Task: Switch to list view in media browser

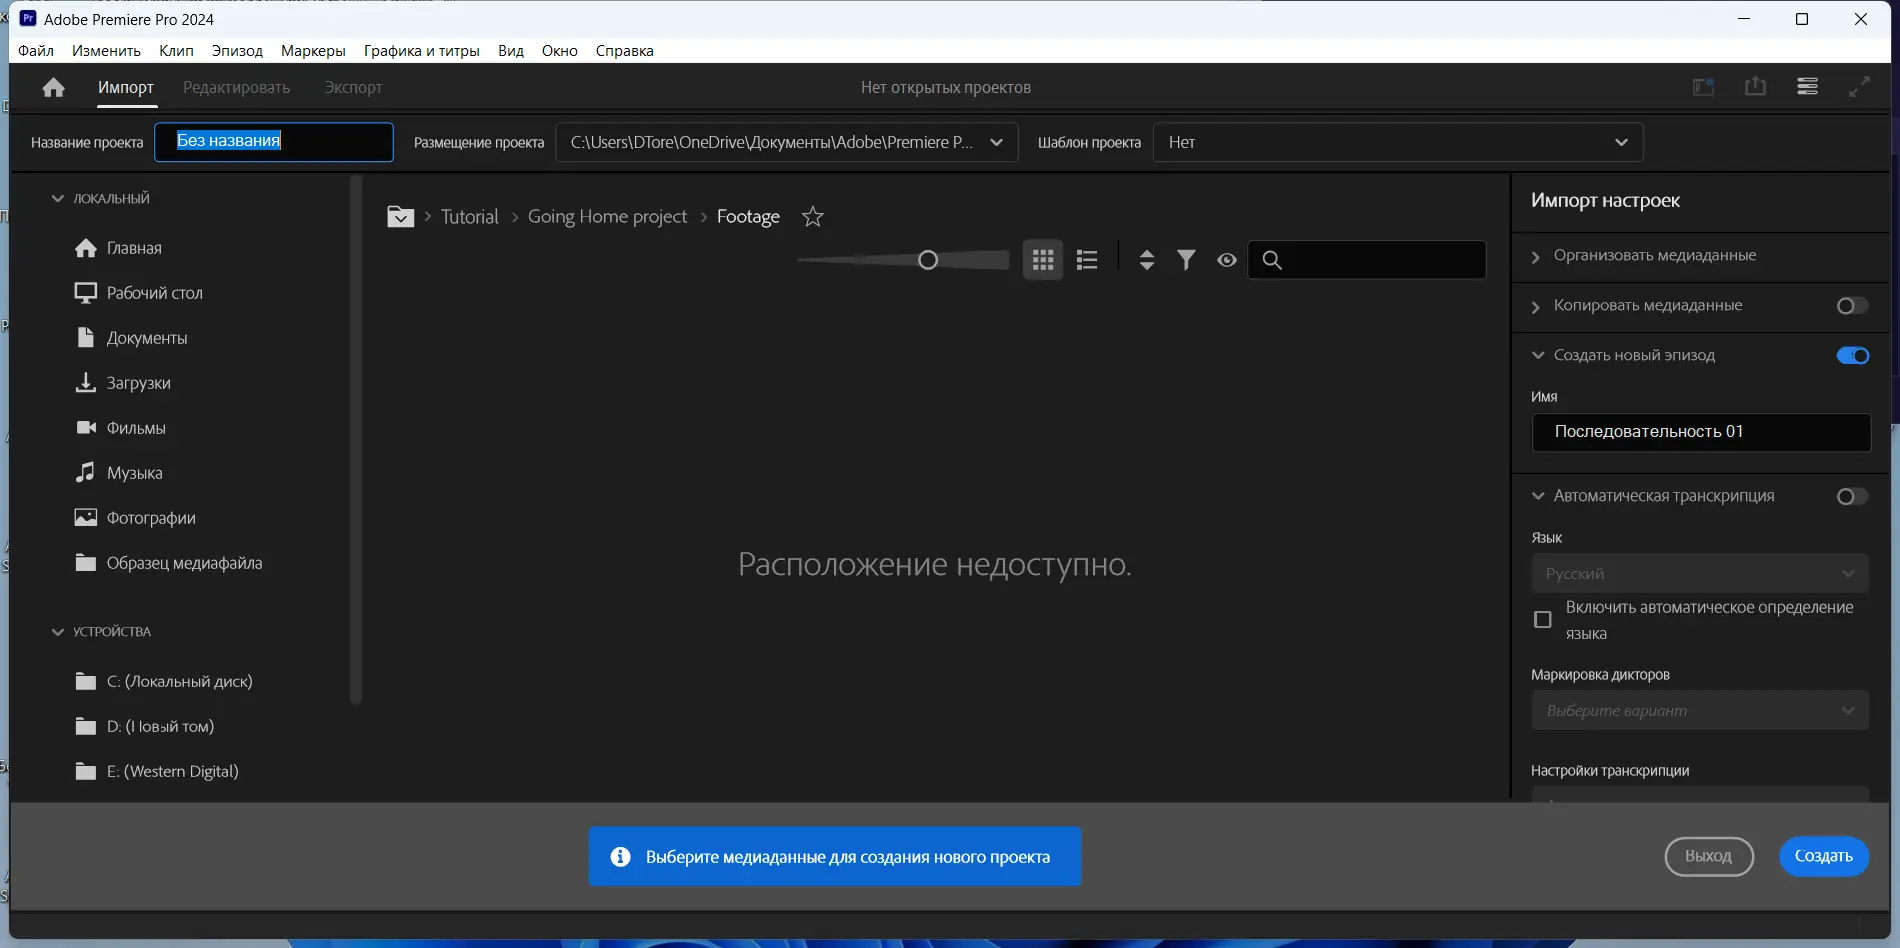Action: tap(1086, 260)
